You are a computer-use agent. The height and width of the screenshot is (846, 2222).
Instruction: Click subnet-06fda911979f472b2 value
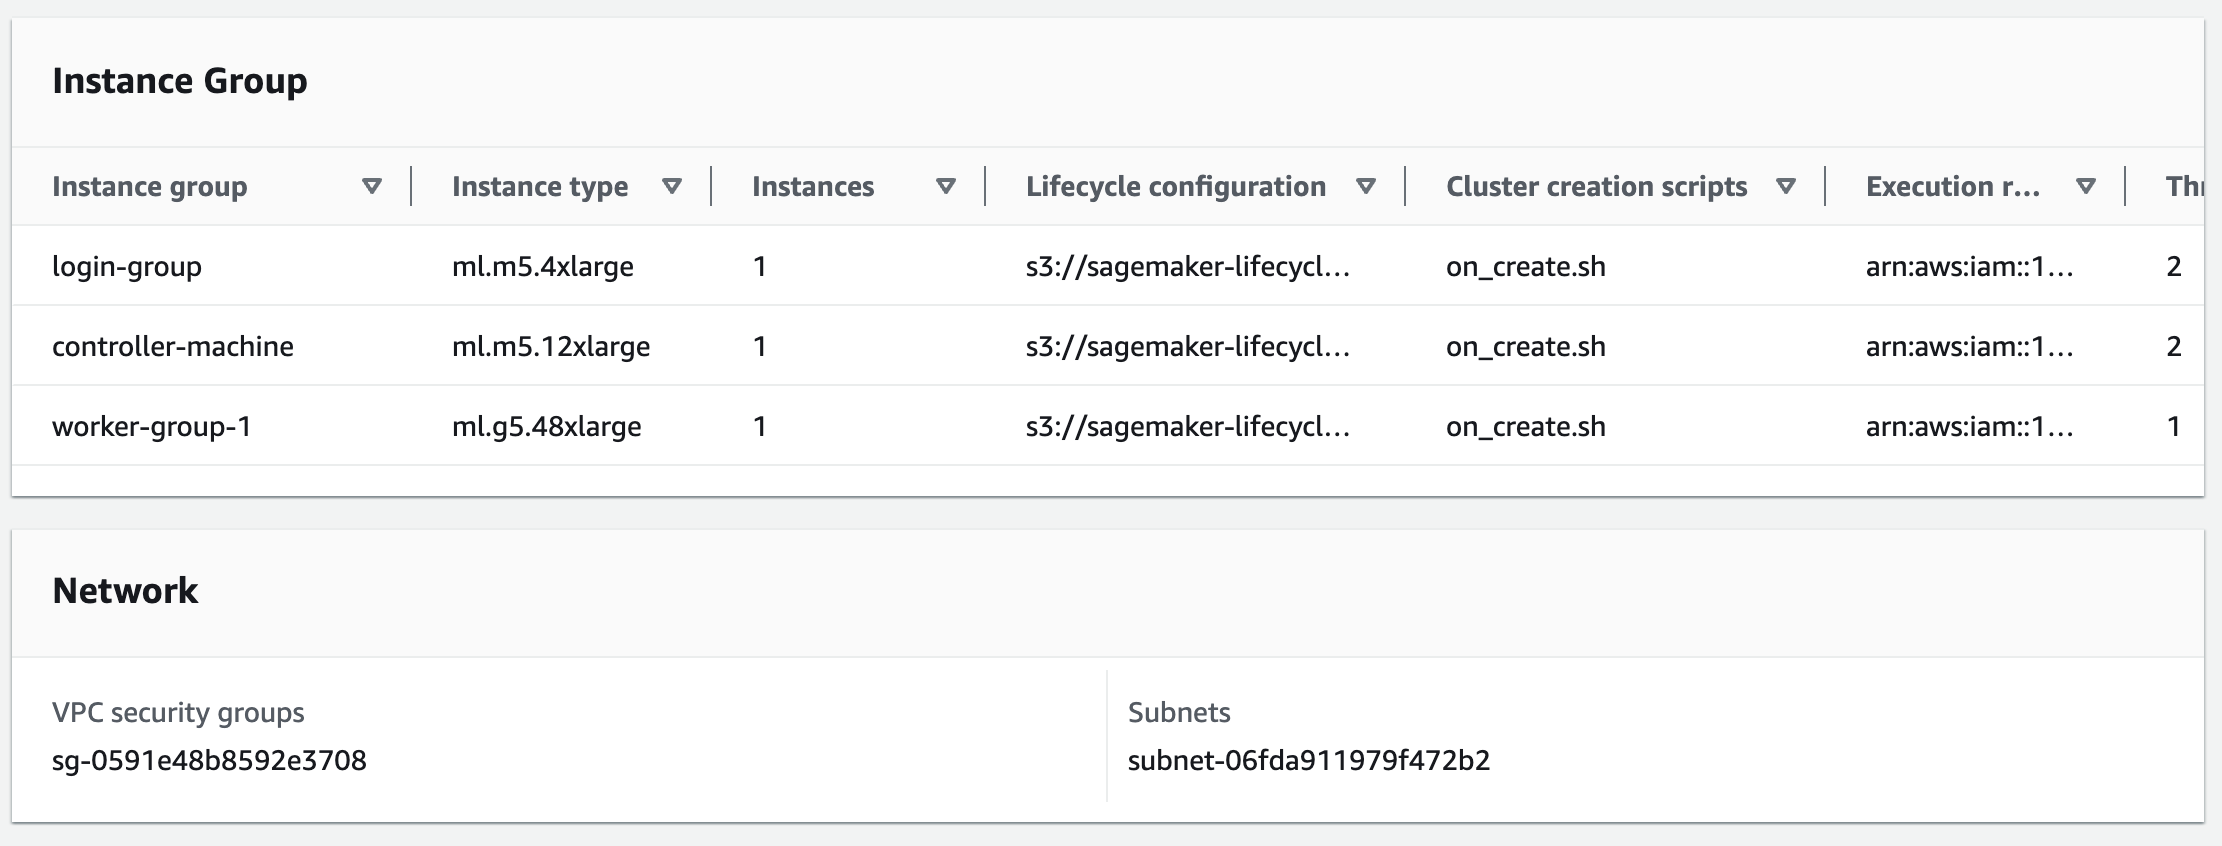pyautogui.click(x=1308, y=760)
